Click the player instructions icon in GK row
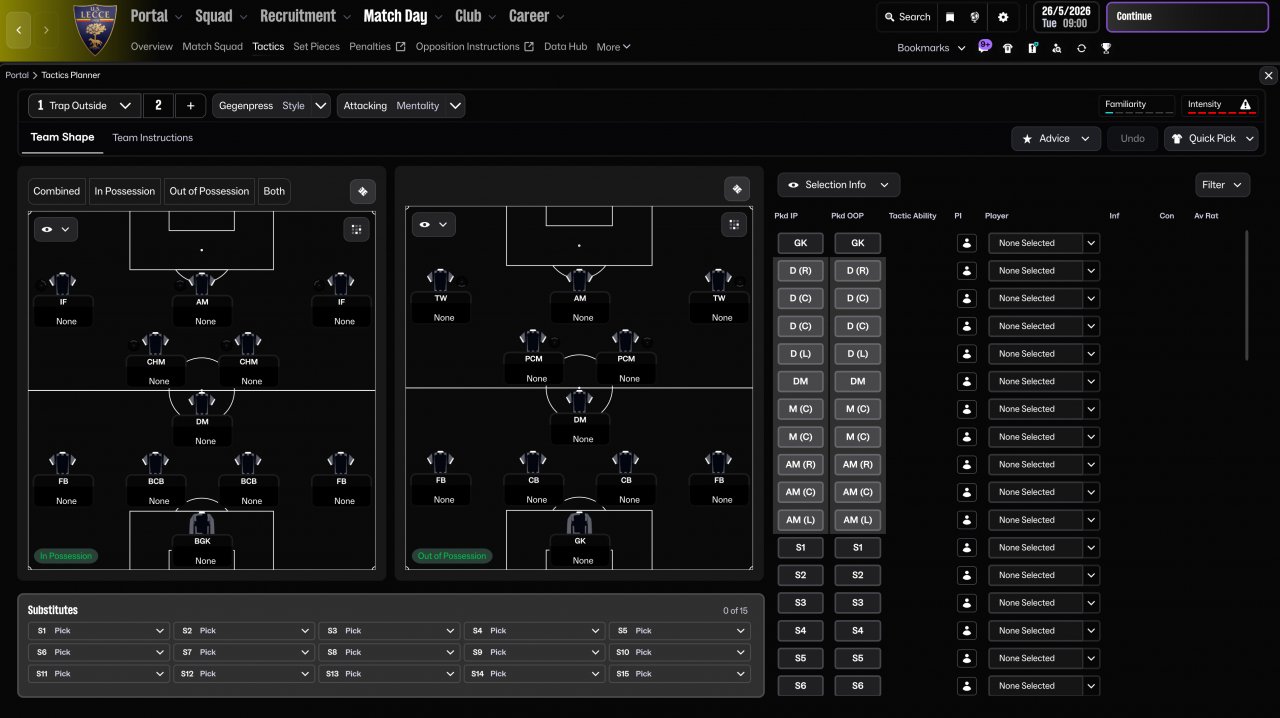The image size is (1280, 718). click(x=966, y=243)
